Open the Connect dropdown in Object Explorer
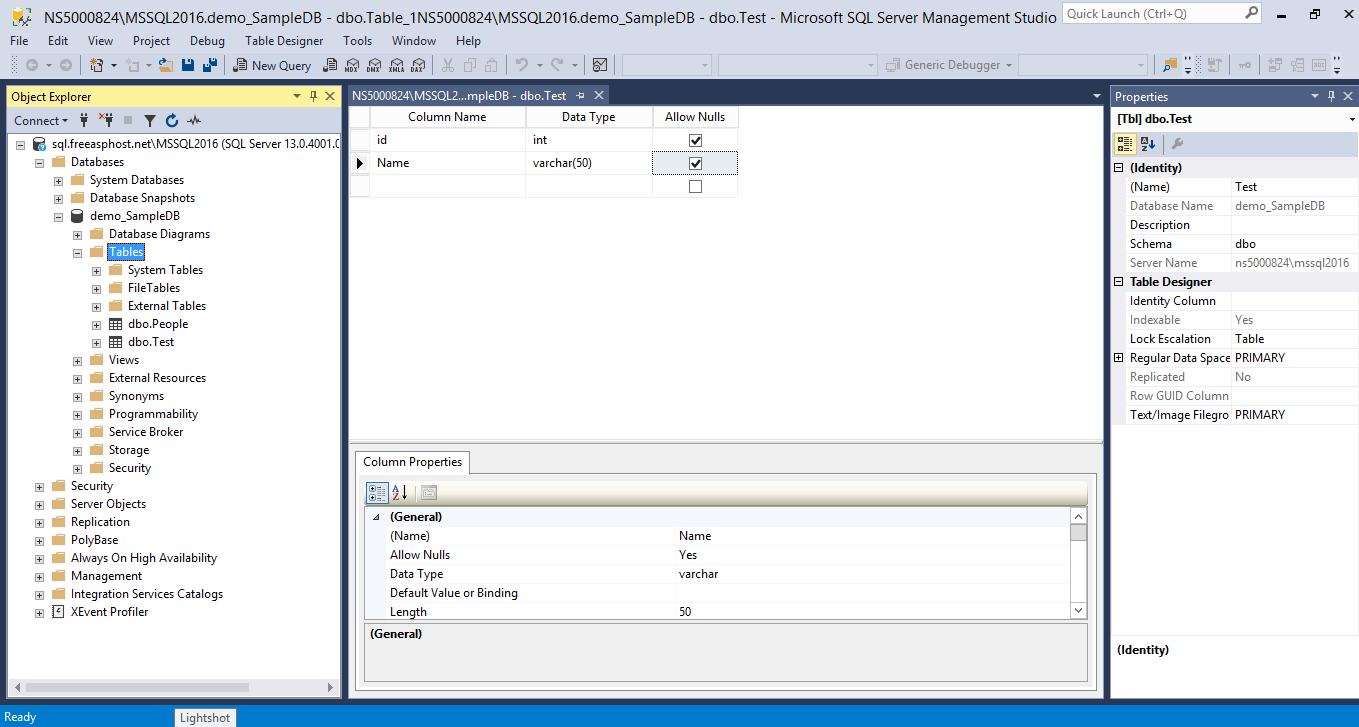This screenshot has height=727, width=1359. [41, 120]
